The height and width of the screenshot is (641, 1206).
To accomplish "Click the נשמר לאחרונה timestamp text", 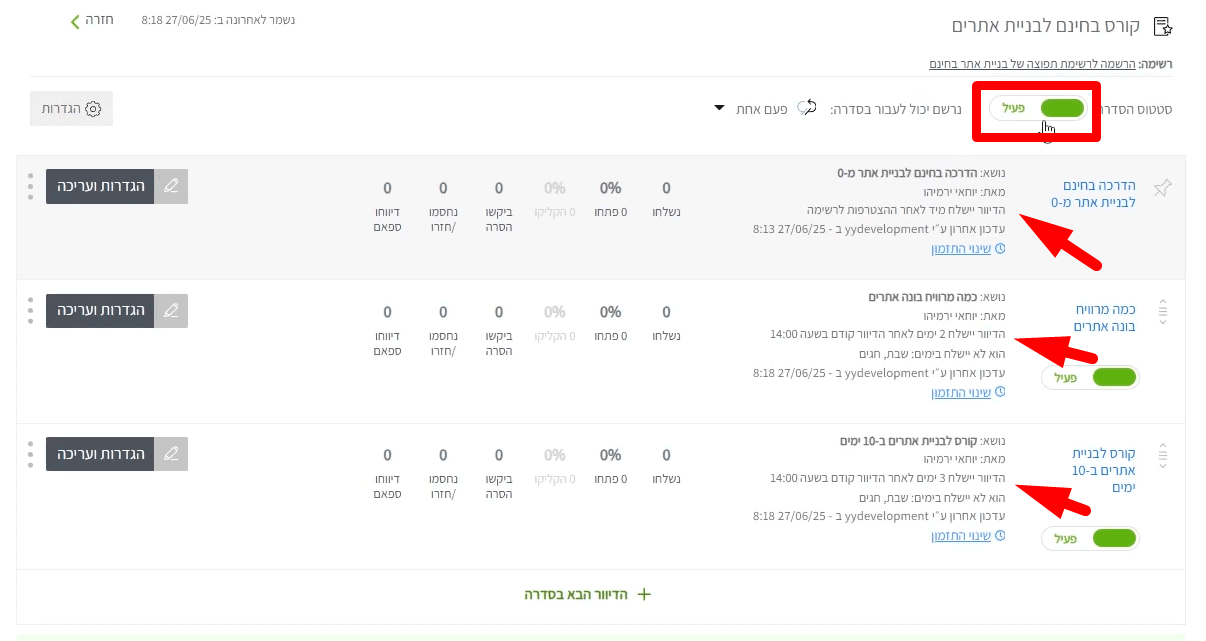I will [x=219, y=20].
